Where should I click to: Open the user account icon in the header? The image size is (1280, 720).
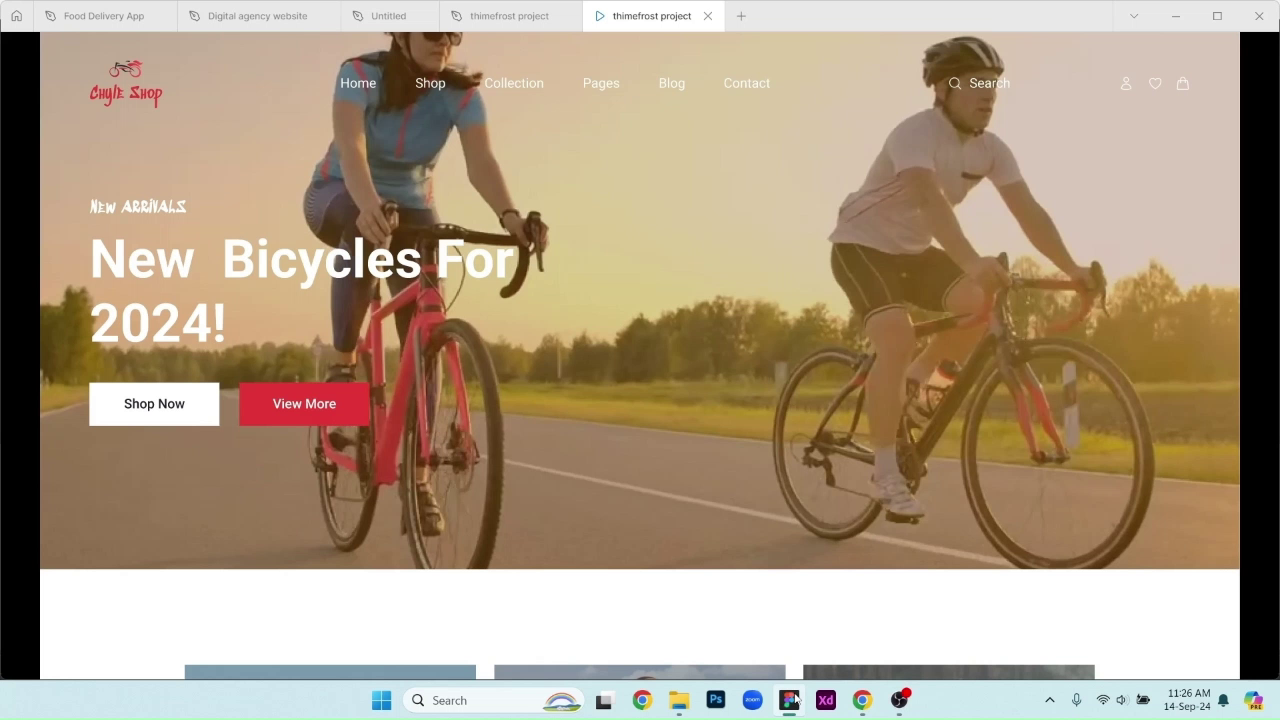click(x=1126, y=83)
